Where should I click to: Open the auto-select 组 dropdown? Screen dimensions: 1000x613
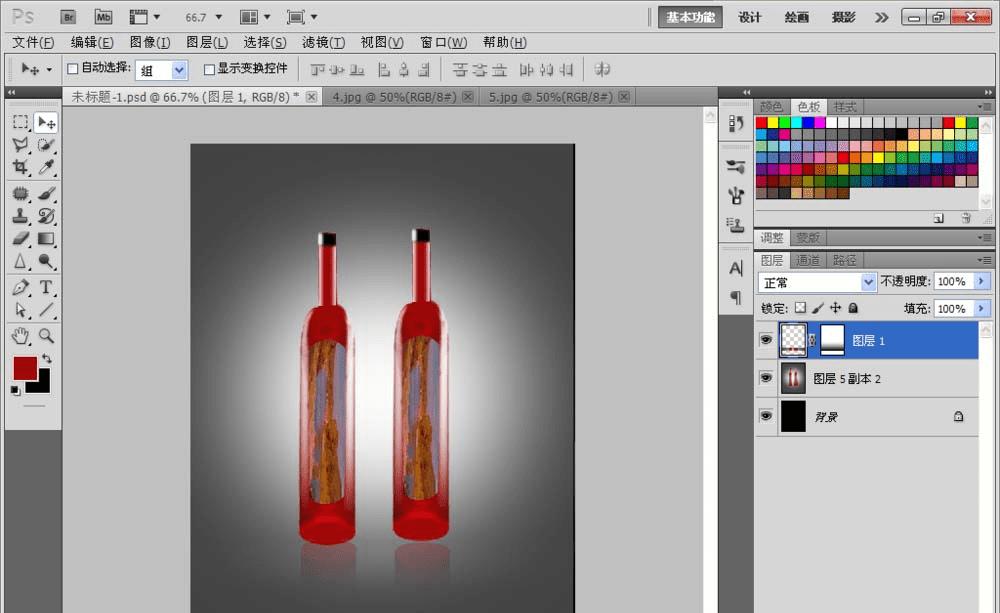179,70
